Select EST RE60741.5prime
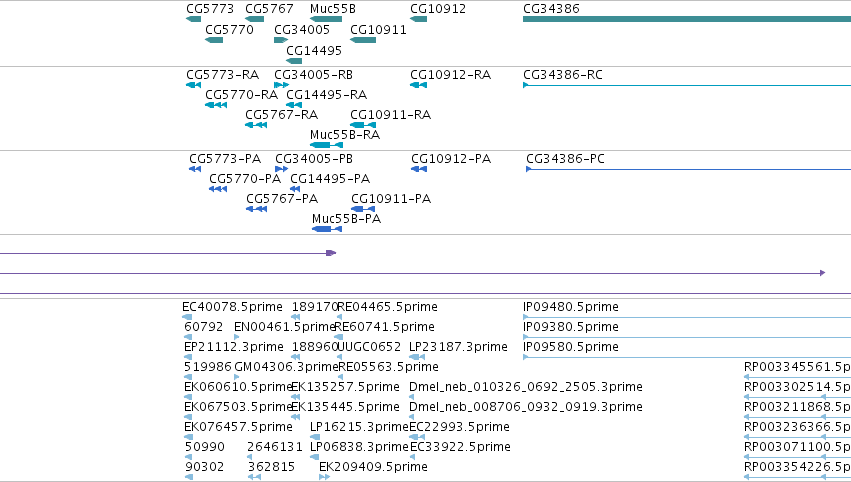This screenshot has height=482, width=851. 384,327
